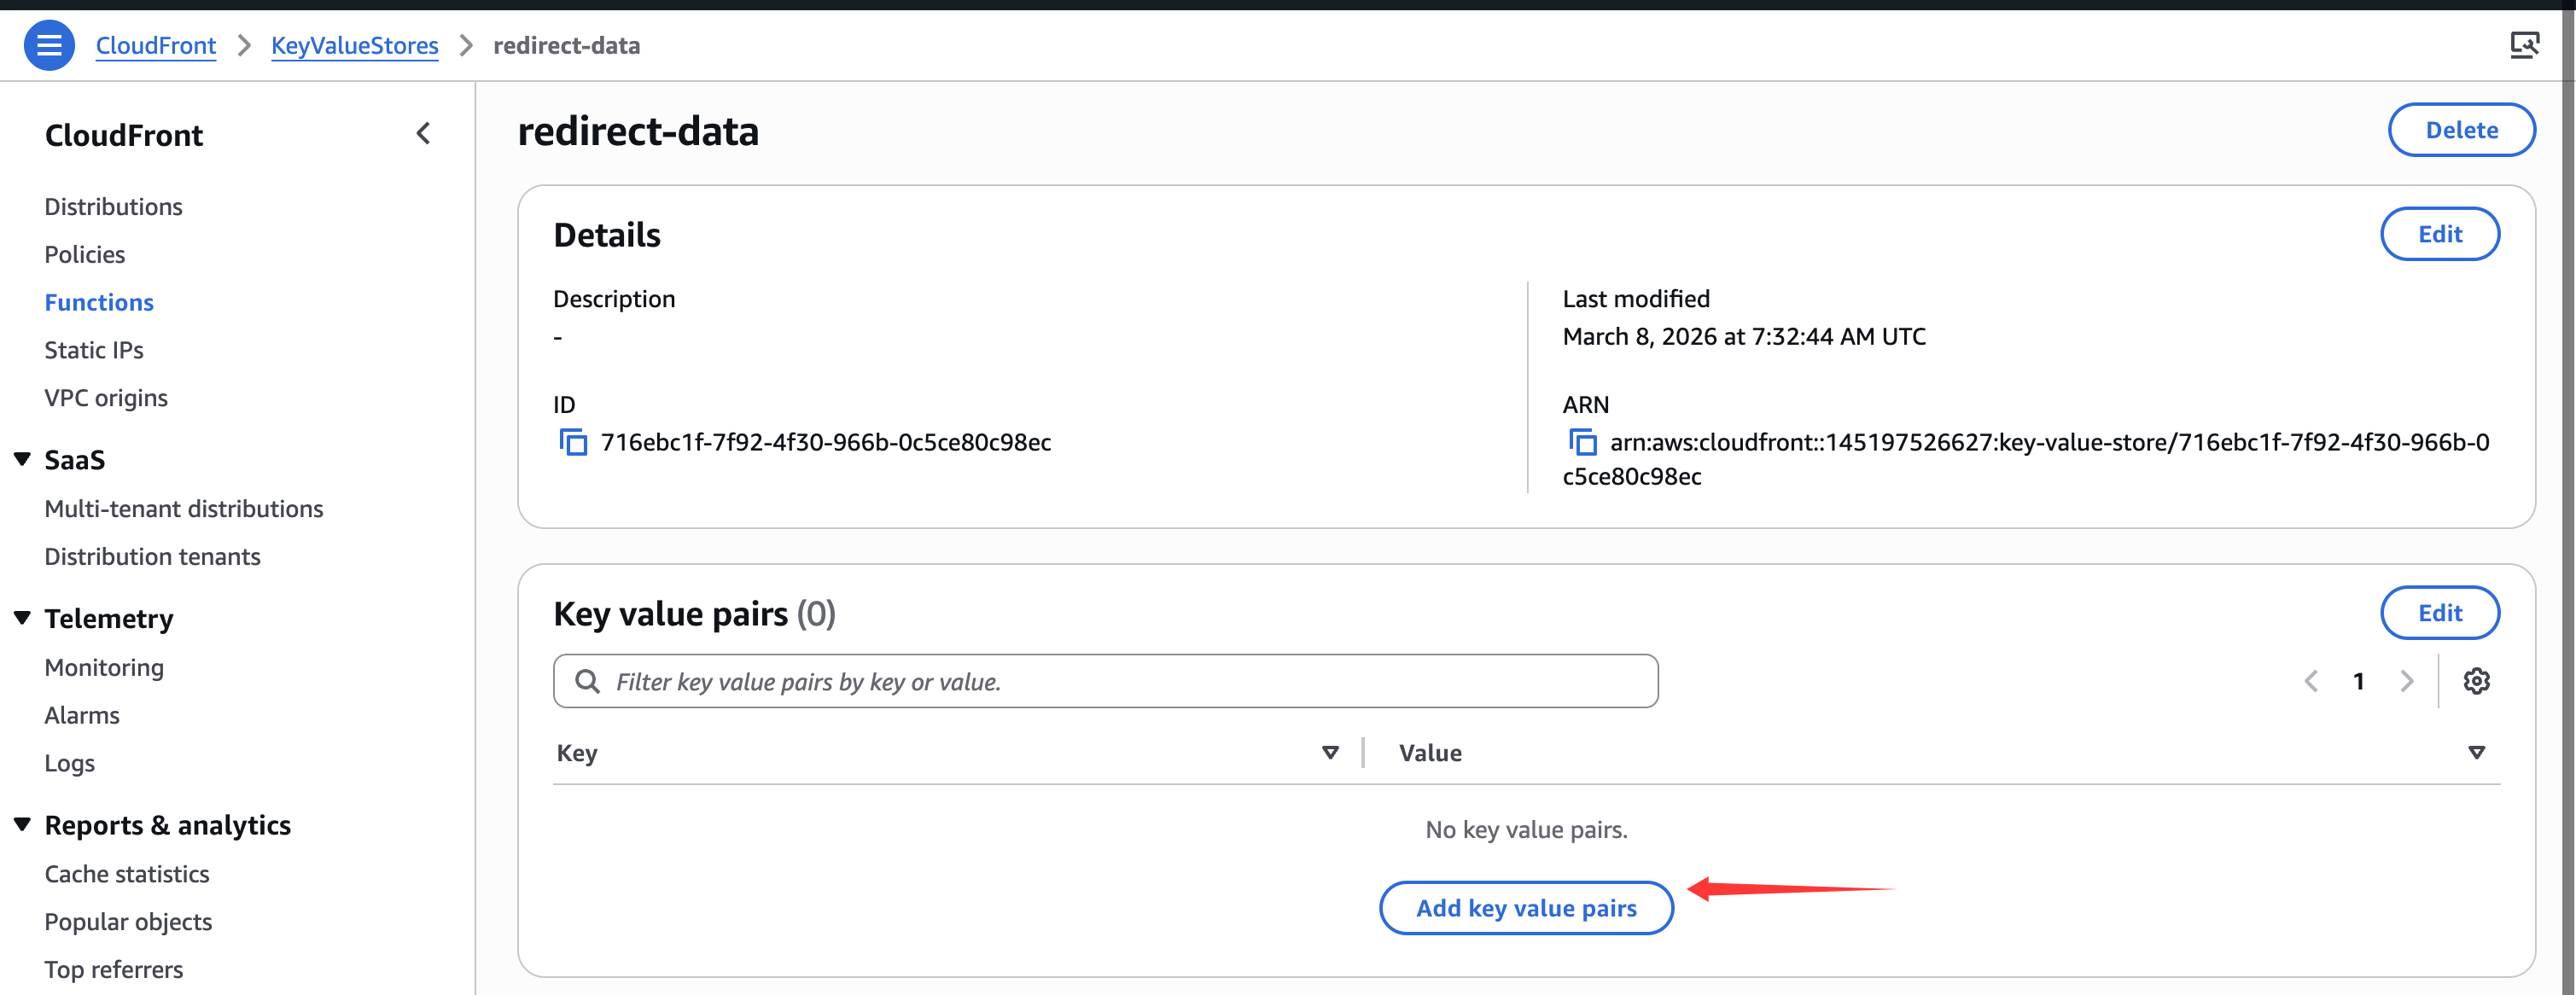
Task: Copy the ARN to clipboard
Action: coord(1582,442)
